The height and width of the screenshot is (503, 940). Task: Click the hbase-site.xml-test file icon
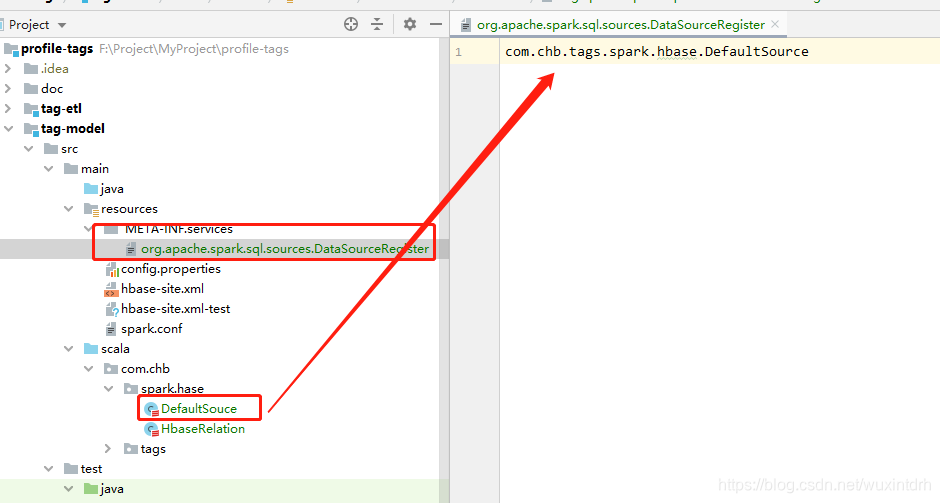point(112,309)
